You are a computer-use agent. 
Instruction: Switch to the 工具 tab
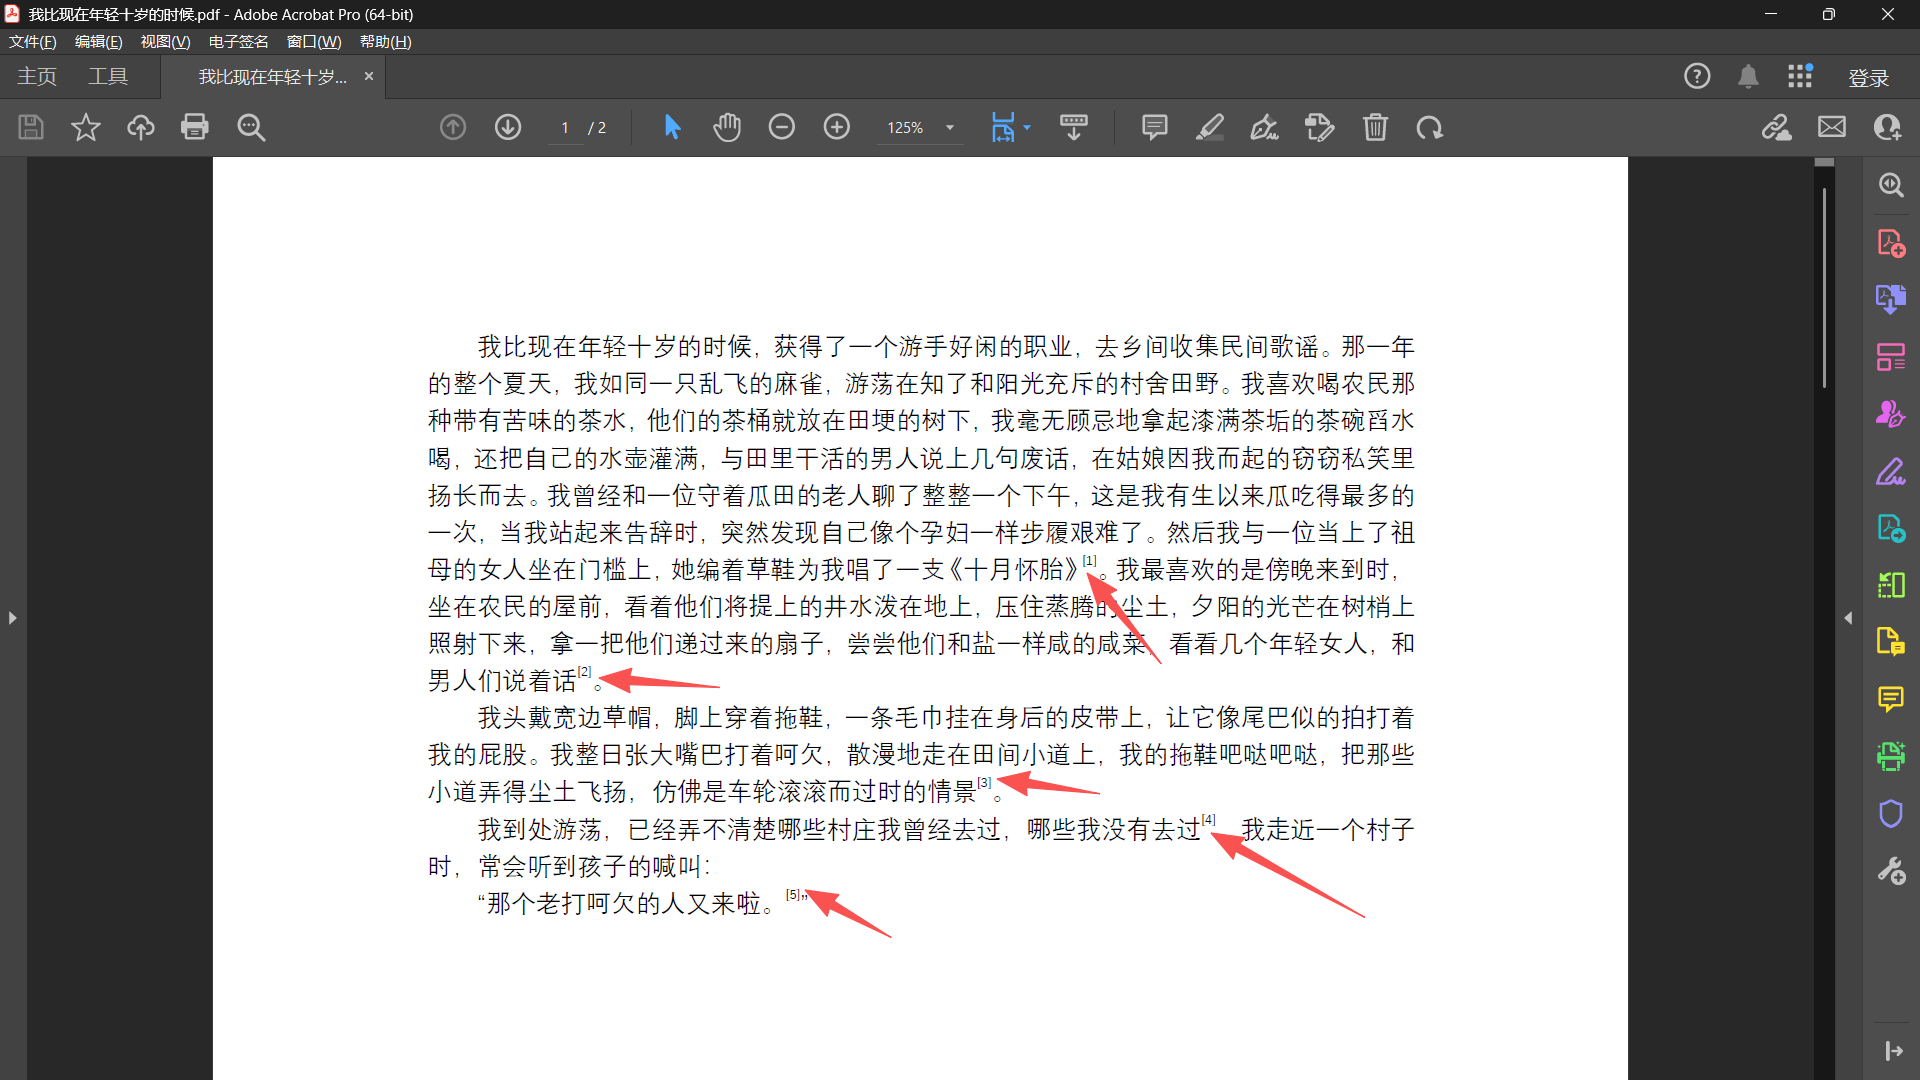[108, 77]
